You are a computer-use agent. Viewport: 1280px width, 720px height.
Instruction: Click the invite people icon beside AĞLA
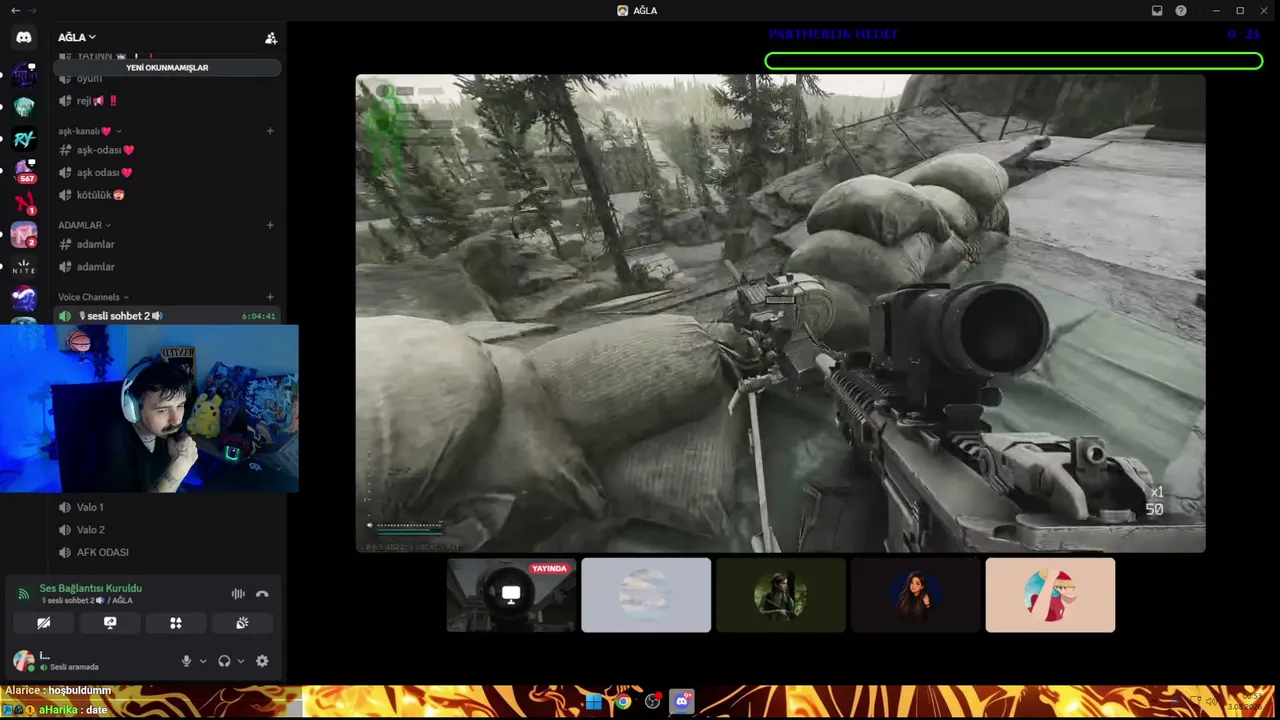tap(271, 38)
